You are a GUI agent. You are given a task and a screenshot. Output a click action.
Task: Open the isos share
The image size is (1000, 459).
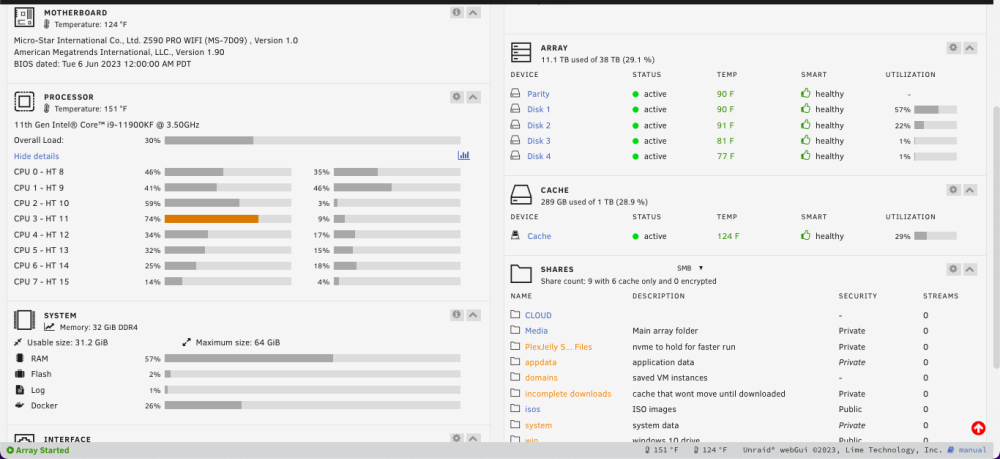tap(533, 409)
